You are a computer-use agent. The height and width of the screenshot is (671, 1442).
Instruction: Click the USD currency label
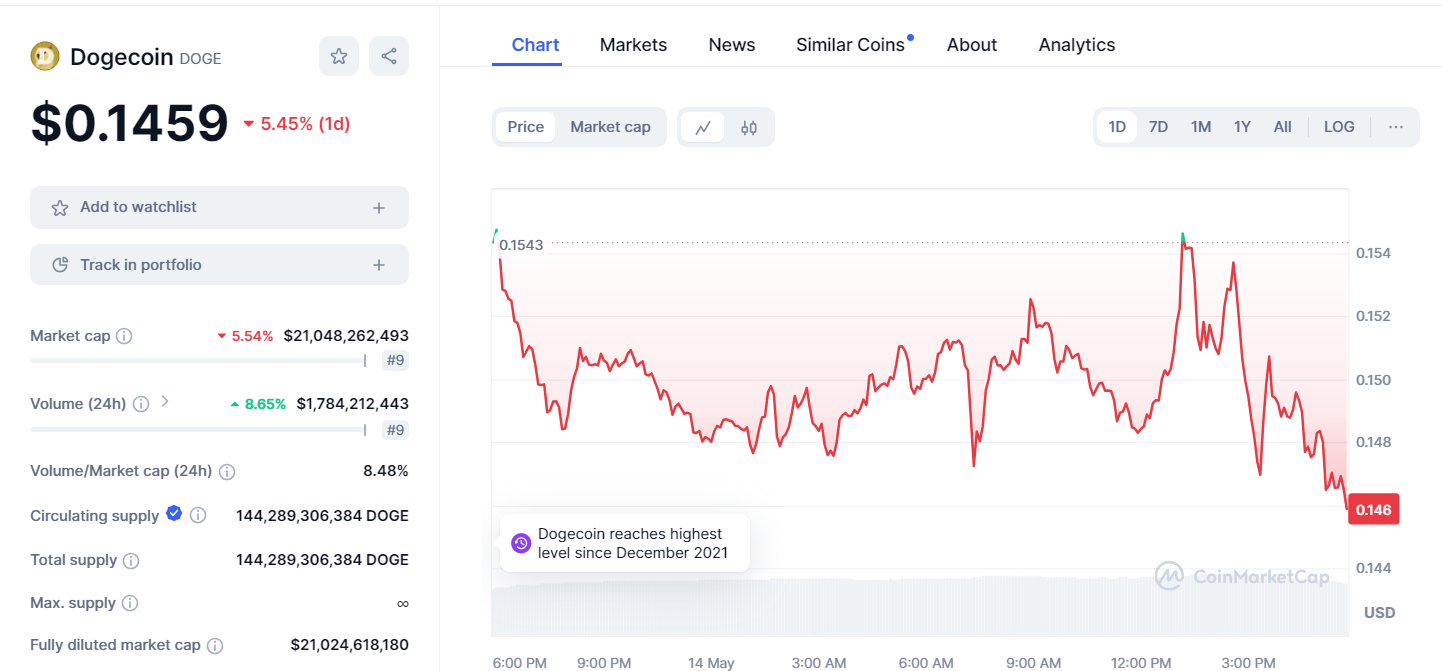coord(1379,612)
